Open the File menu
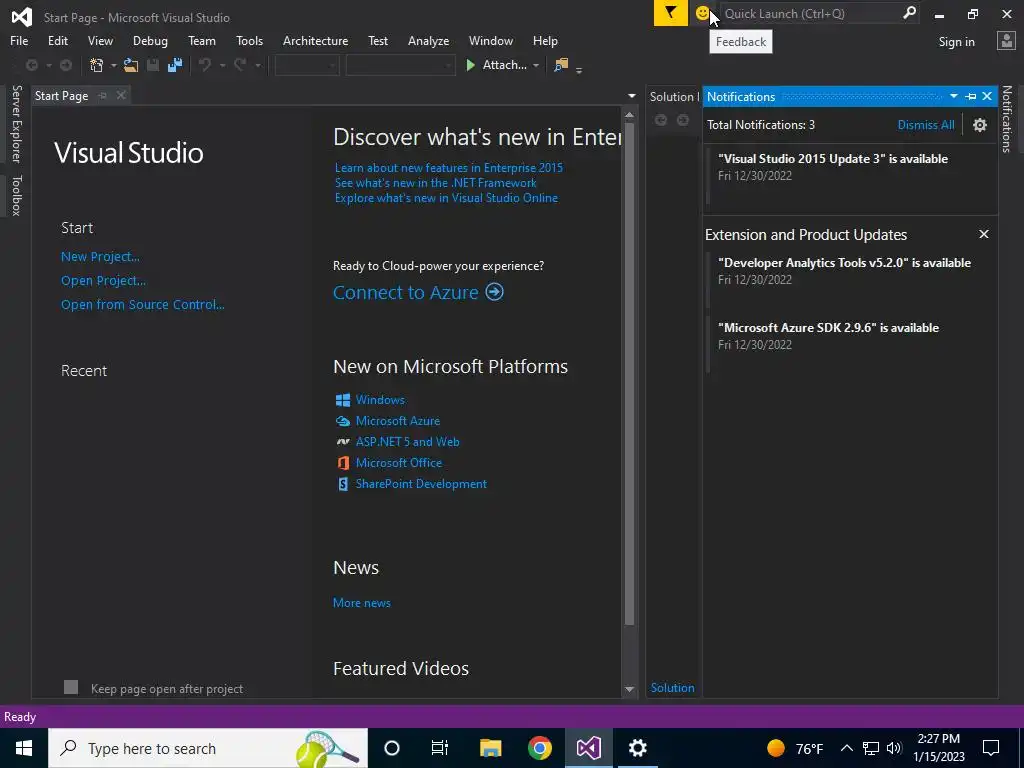The width and height of the screenshot is (1024, 768). coord(19,40)
